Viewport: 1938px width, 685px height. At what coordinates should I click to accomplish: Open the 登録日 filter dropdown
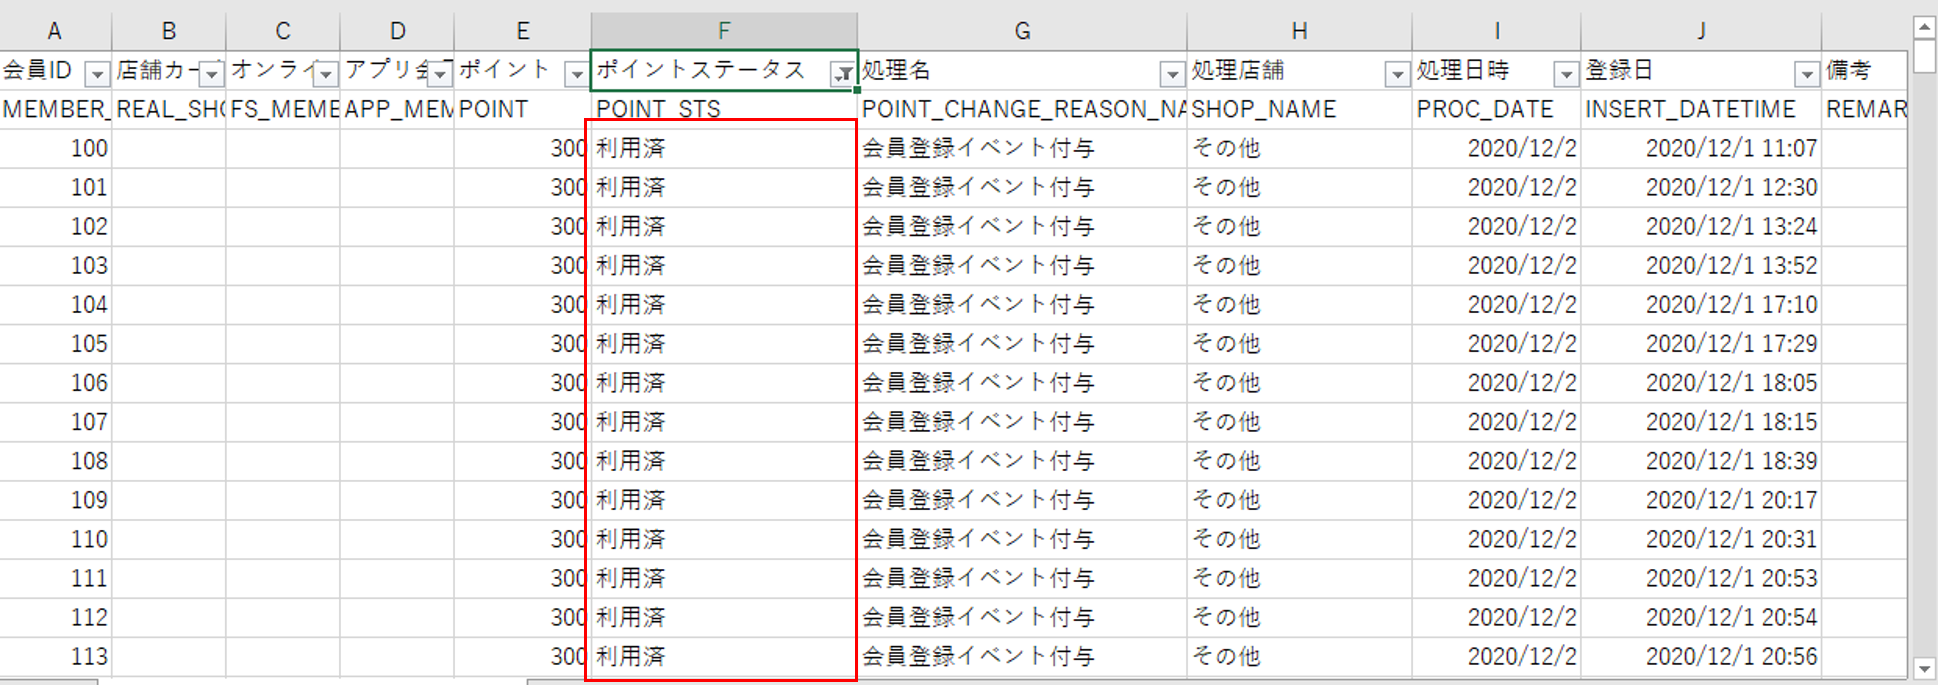click(1806, 74)
